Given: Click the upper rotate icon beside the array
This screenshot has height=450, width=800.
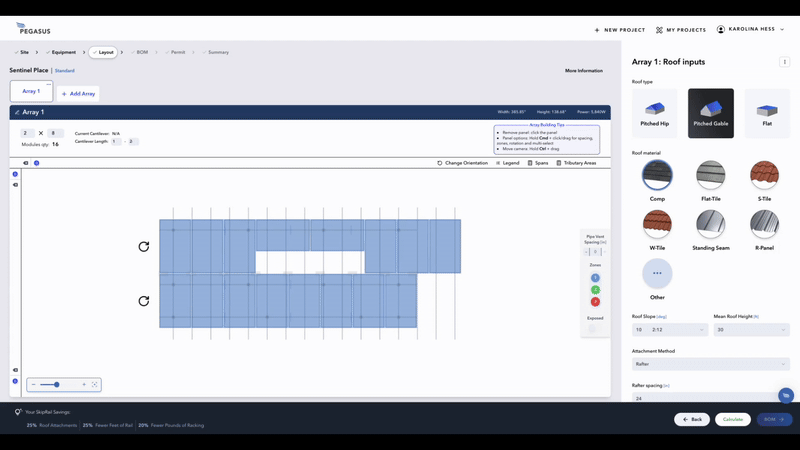Looking at the screenshot, I should [x=144, y=247].
